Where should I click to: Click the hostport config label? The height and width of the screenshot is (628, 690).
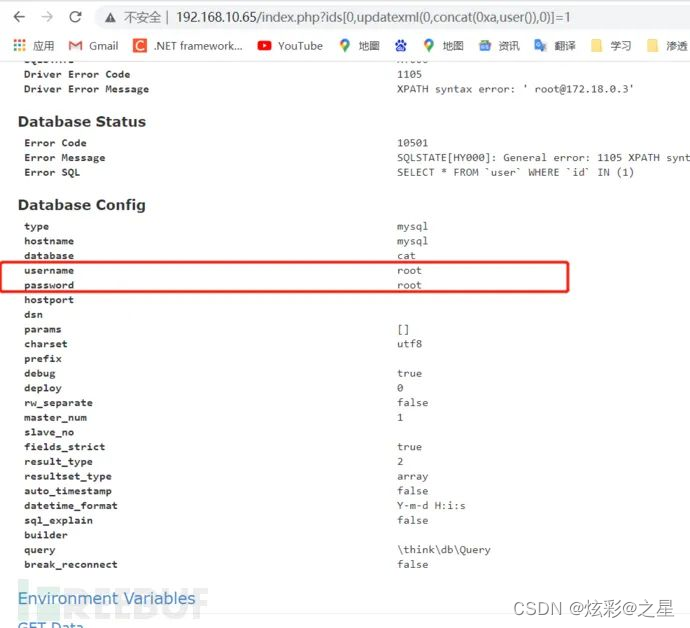pyautogui.click(x=49, y=300)
